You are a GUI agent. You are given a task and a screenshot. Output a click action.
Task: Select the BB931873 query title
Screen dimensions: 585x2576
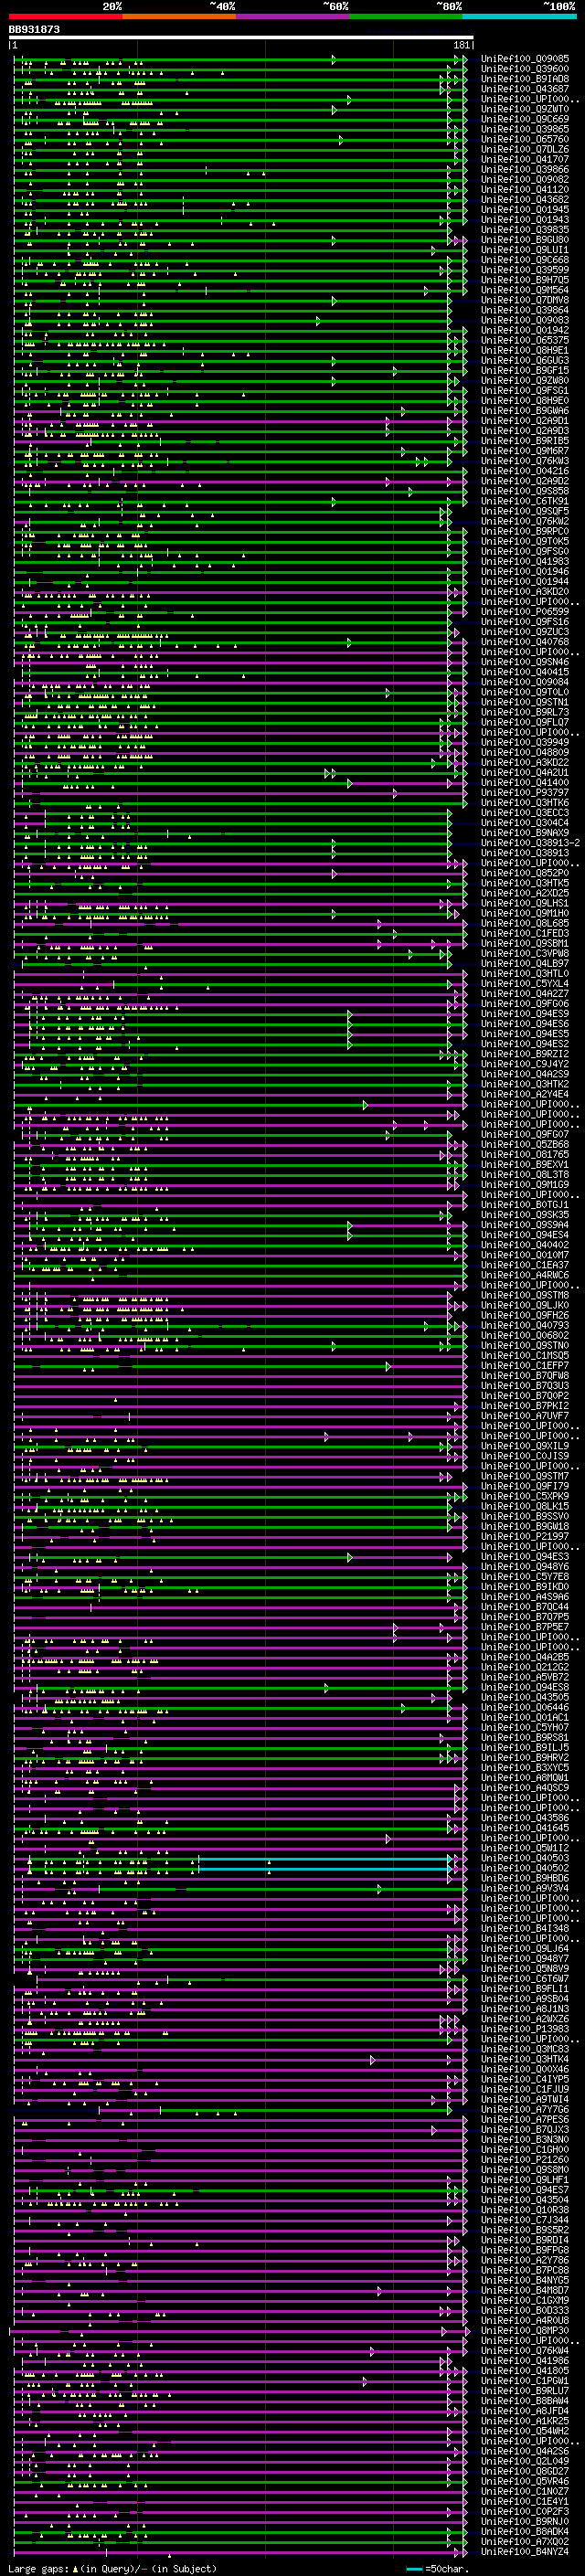[34, 30]
